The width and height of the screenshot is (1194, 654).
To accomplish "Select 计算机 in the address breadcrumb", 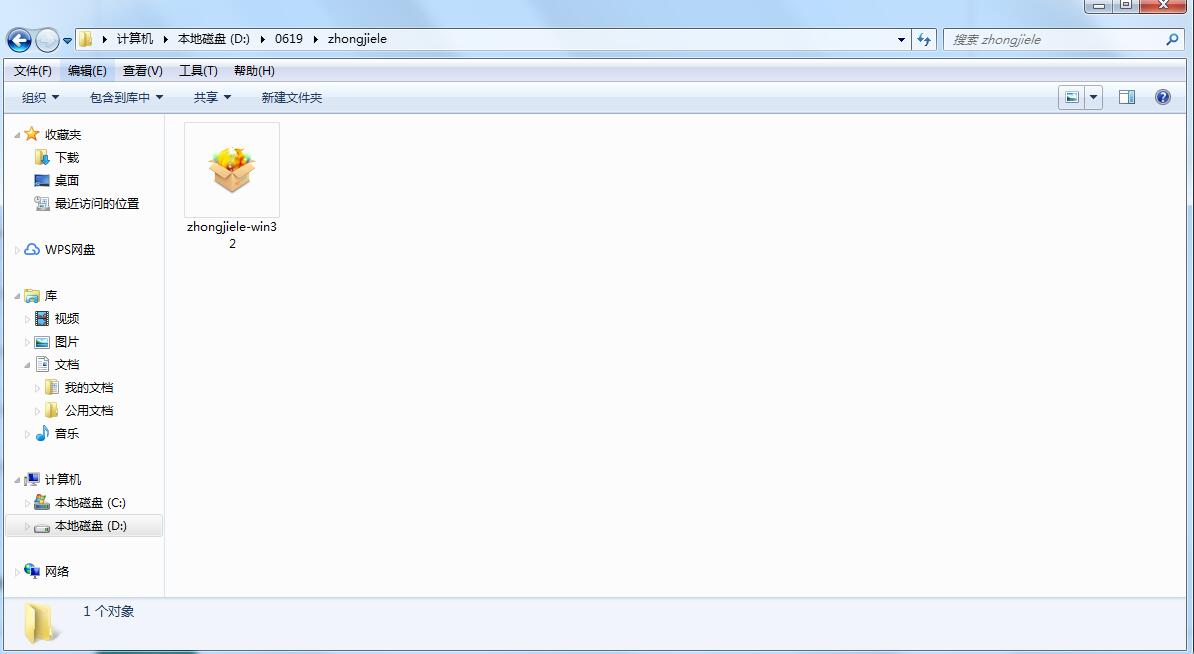I will click(135, 39).
